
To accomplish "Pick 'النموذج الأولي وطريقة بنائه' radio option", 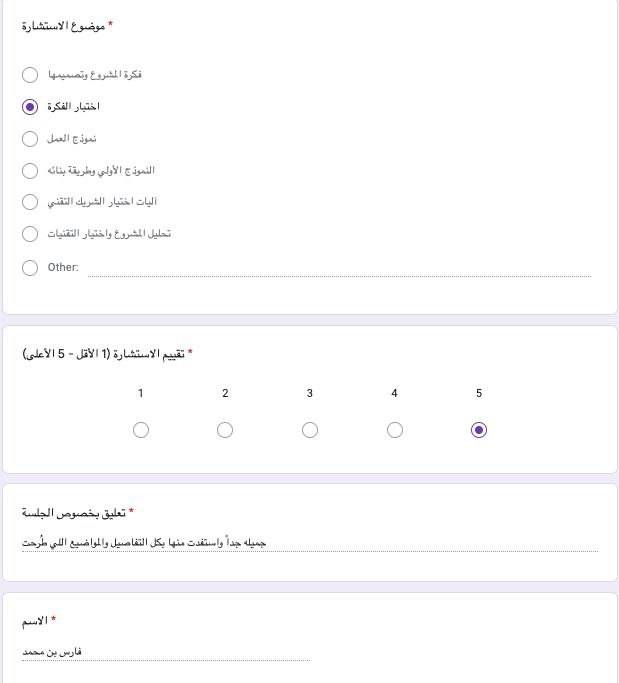I will [x=30, y=170].
